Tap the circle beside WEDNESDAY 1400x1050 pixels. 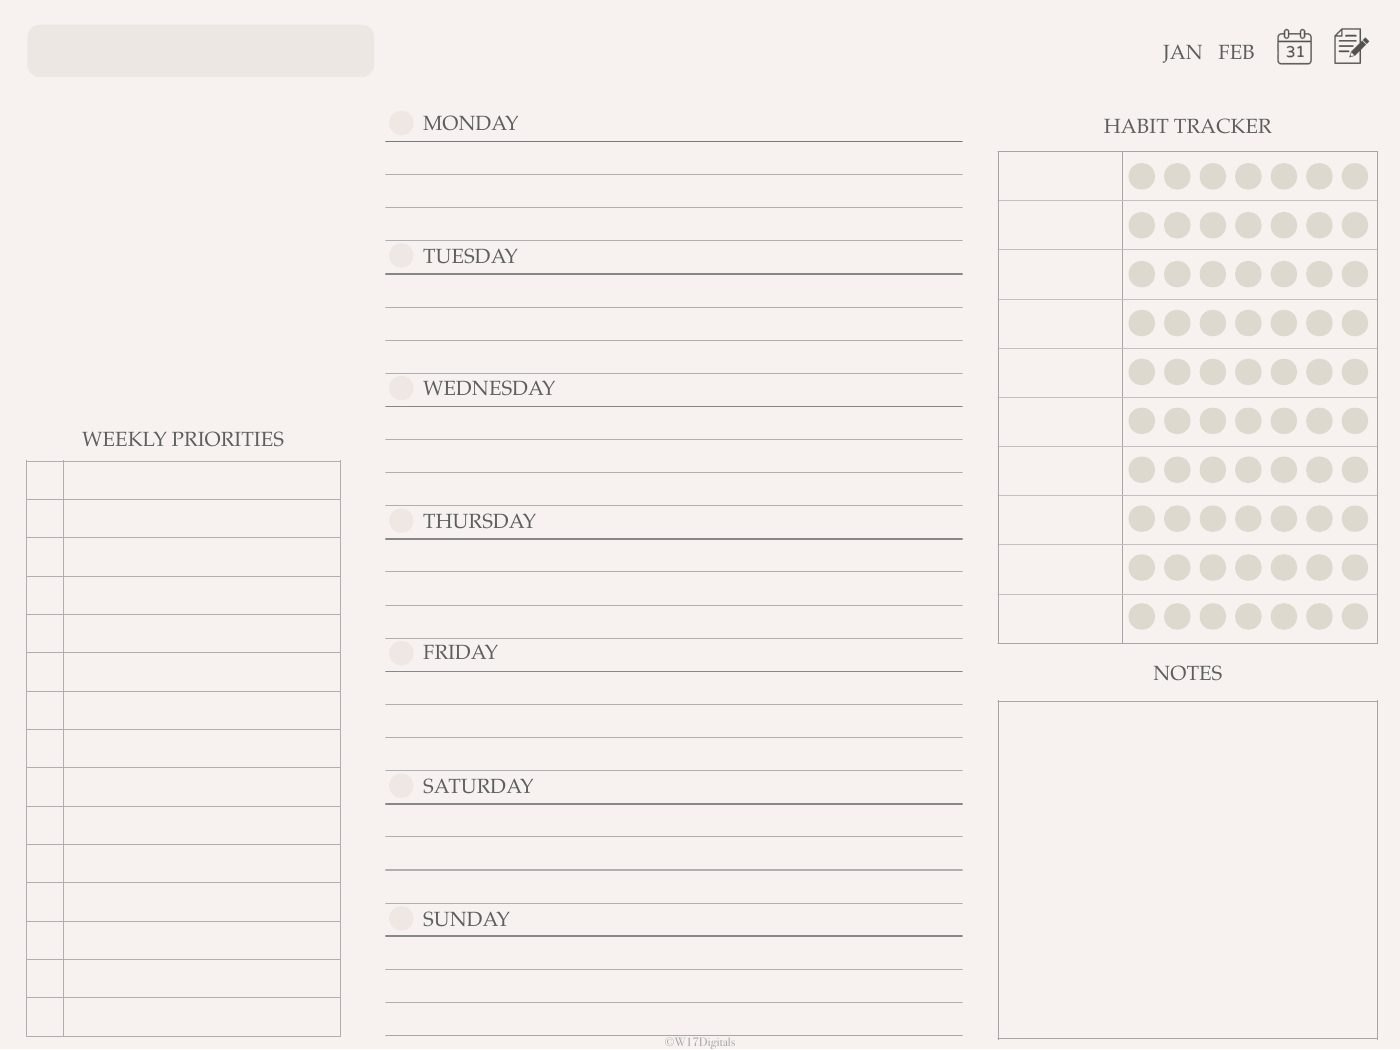(401, 388)
